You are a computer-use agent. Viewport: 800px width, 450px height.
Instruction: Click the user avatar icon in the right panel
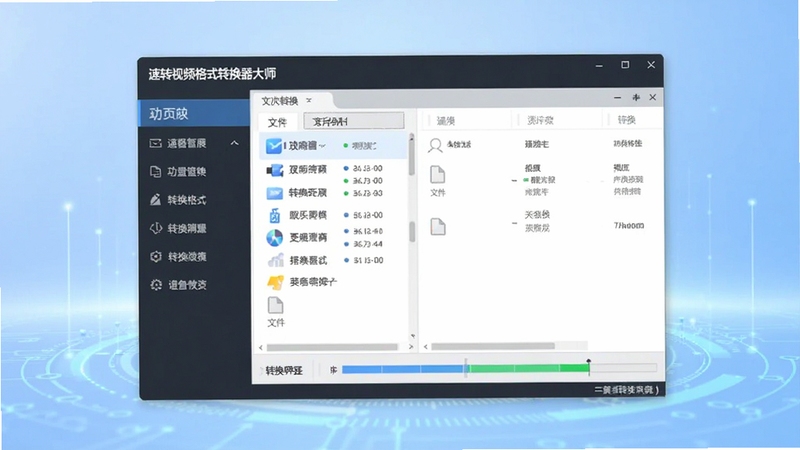coord(435,145)
